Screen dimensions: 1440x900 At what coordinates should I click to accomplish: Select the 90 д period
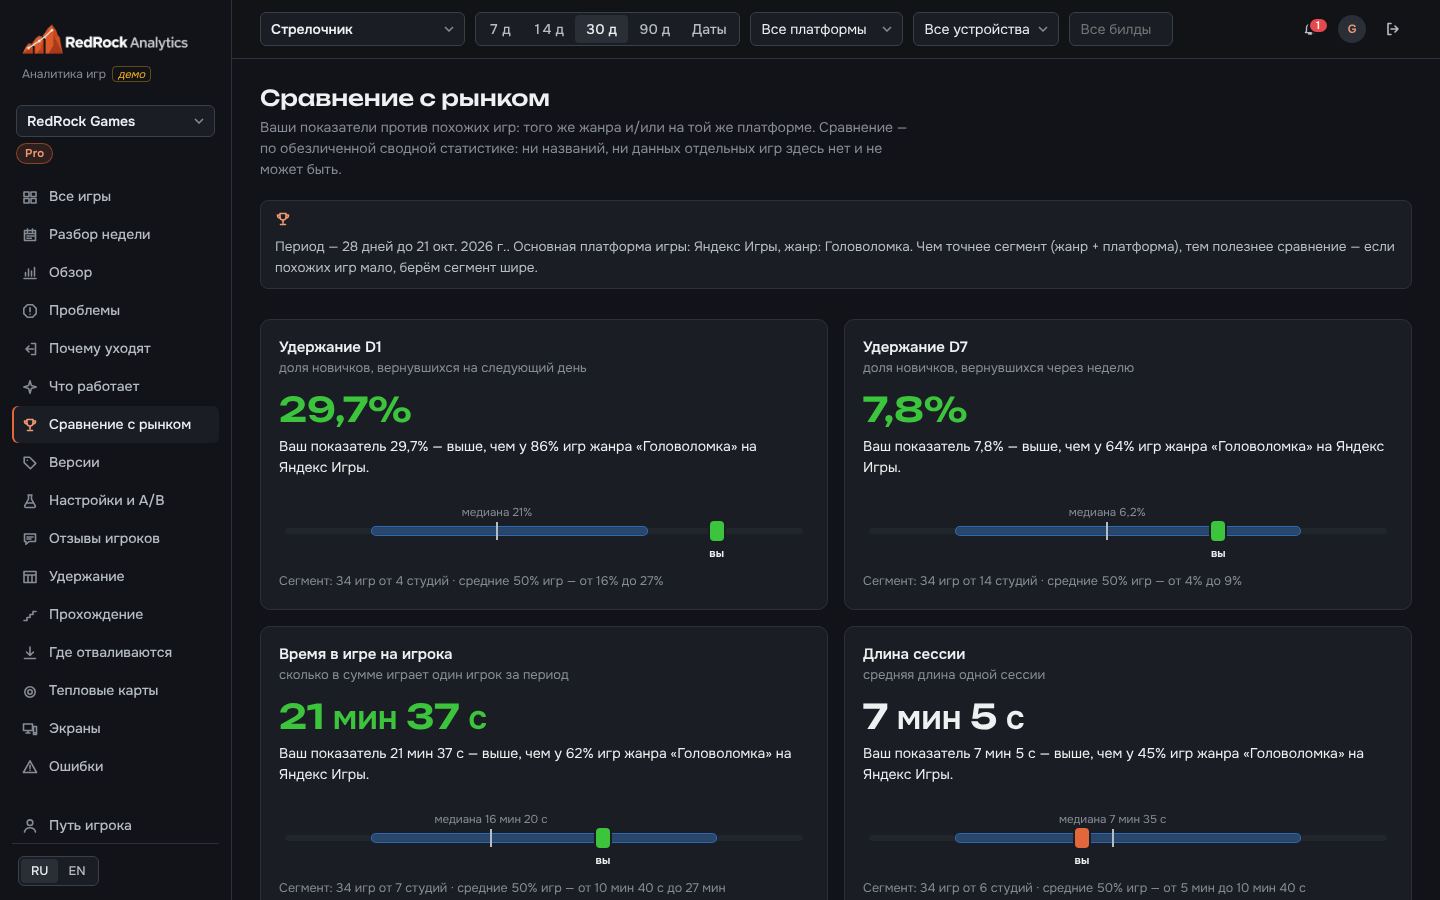[654, 29]
